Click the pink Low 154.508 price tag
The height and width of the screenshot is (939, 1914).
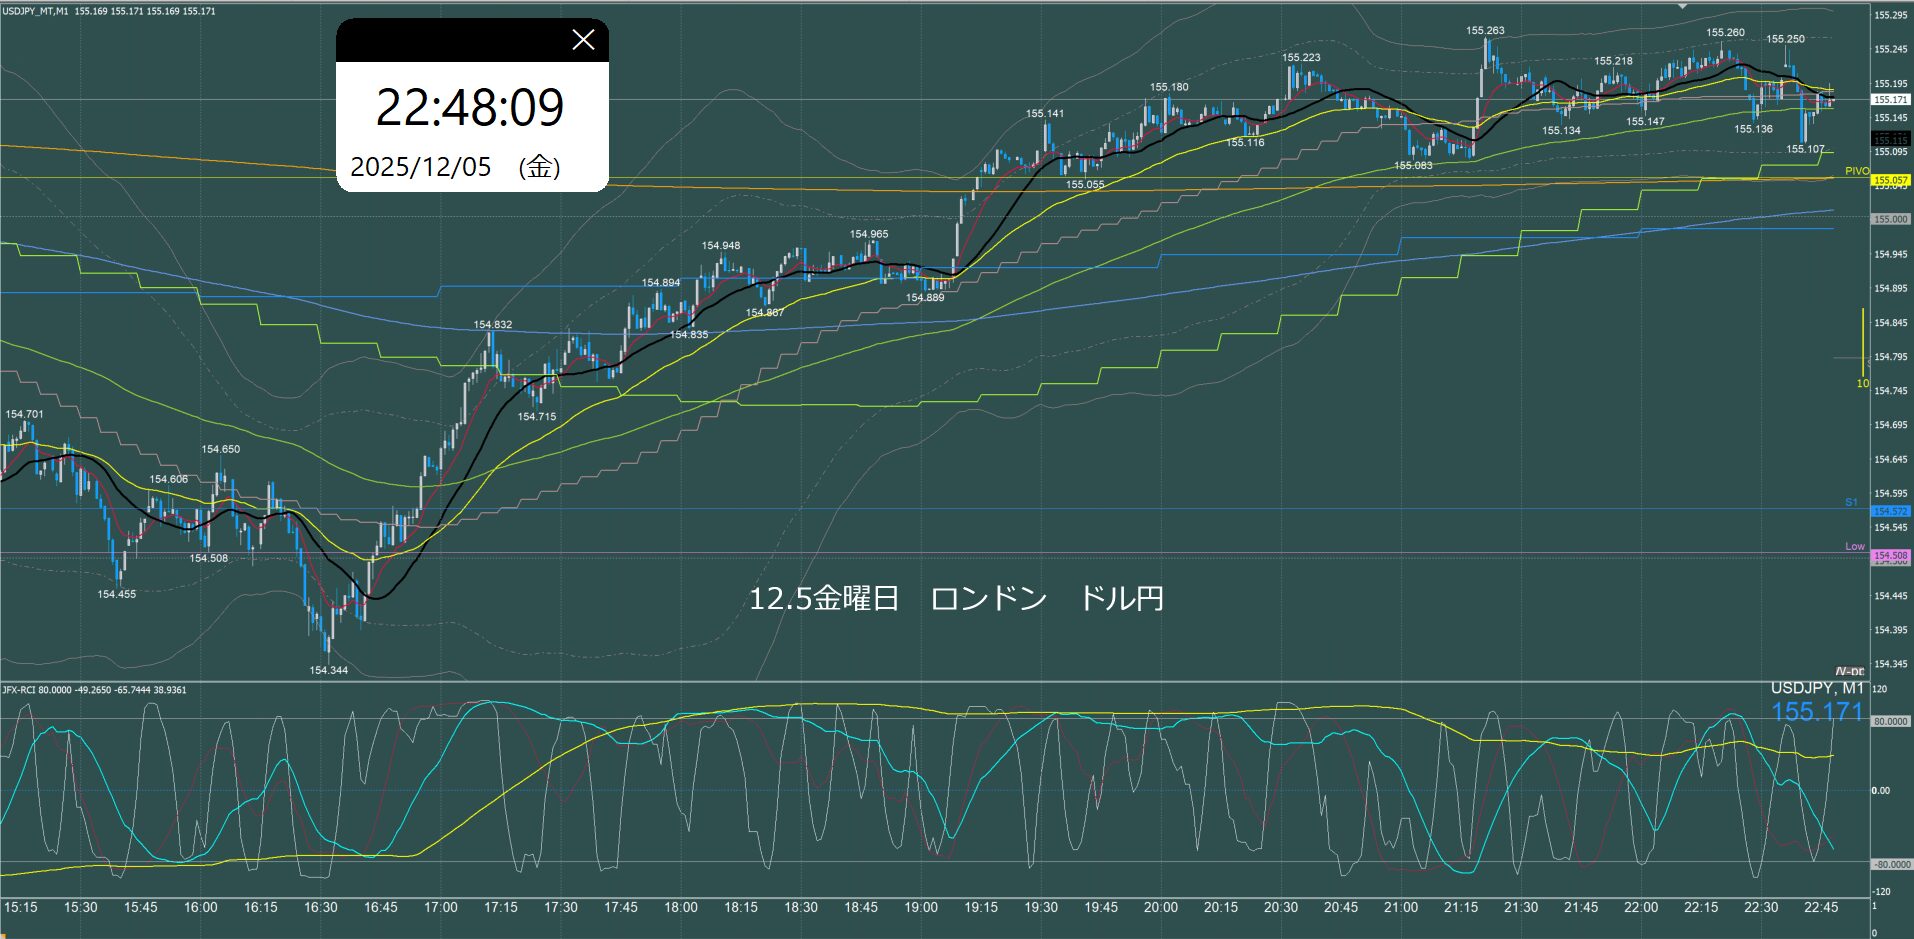(1890, 555)
